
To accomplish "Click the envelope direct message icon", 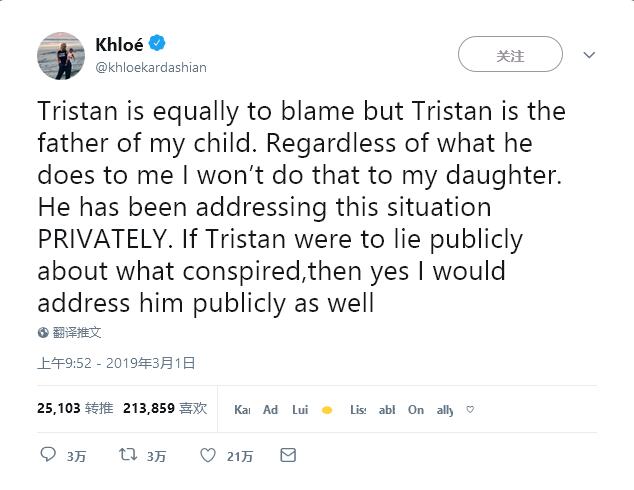I will pos(288,455).
